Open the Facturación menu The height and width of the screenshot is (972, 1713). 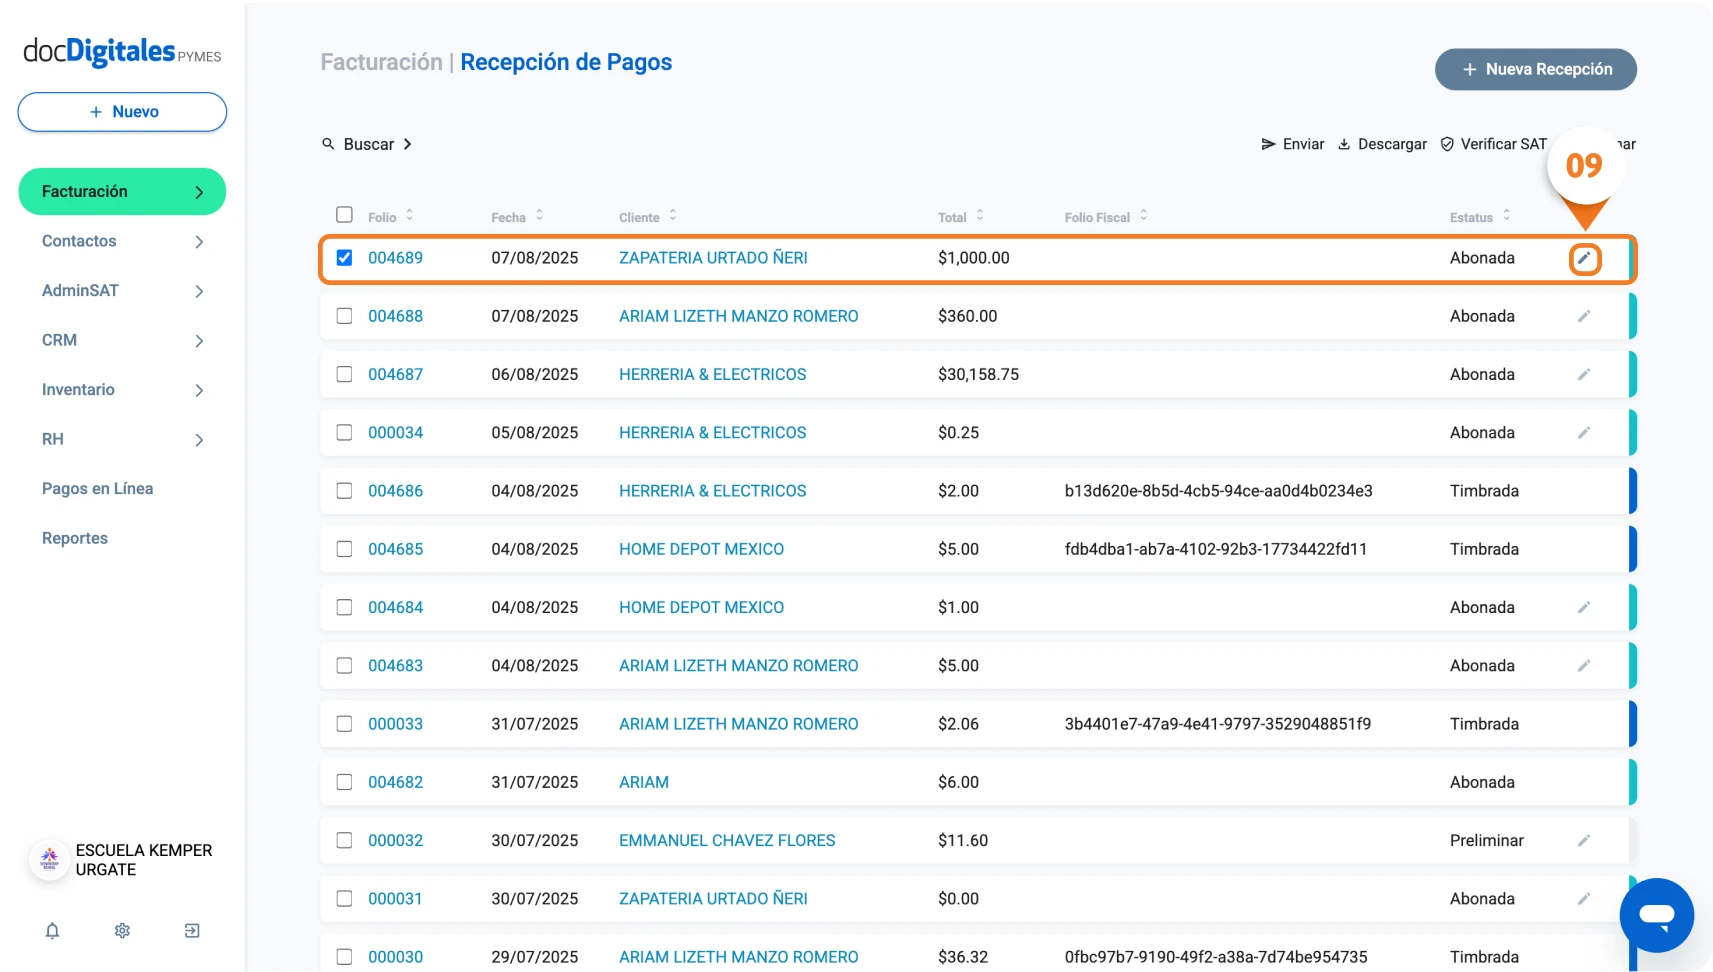(x=122, y=192)
